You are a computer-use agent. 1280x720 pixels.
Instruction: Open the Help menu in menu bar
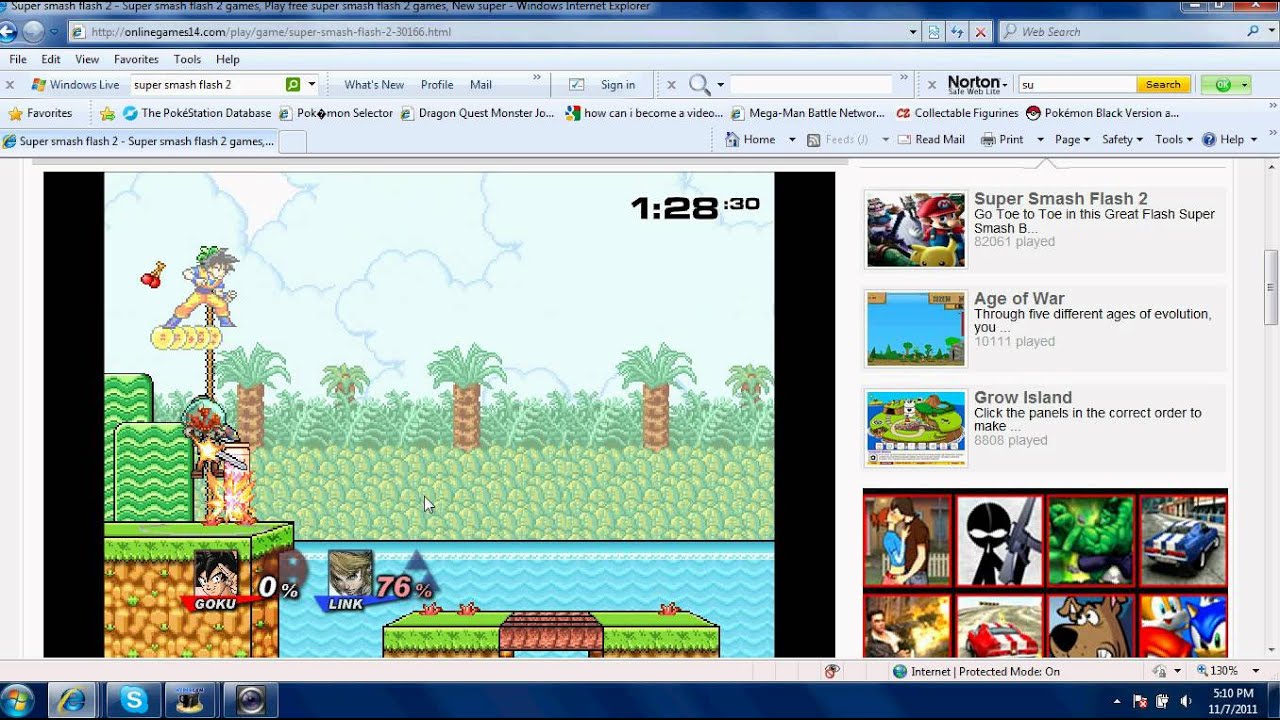pos(228,59)
